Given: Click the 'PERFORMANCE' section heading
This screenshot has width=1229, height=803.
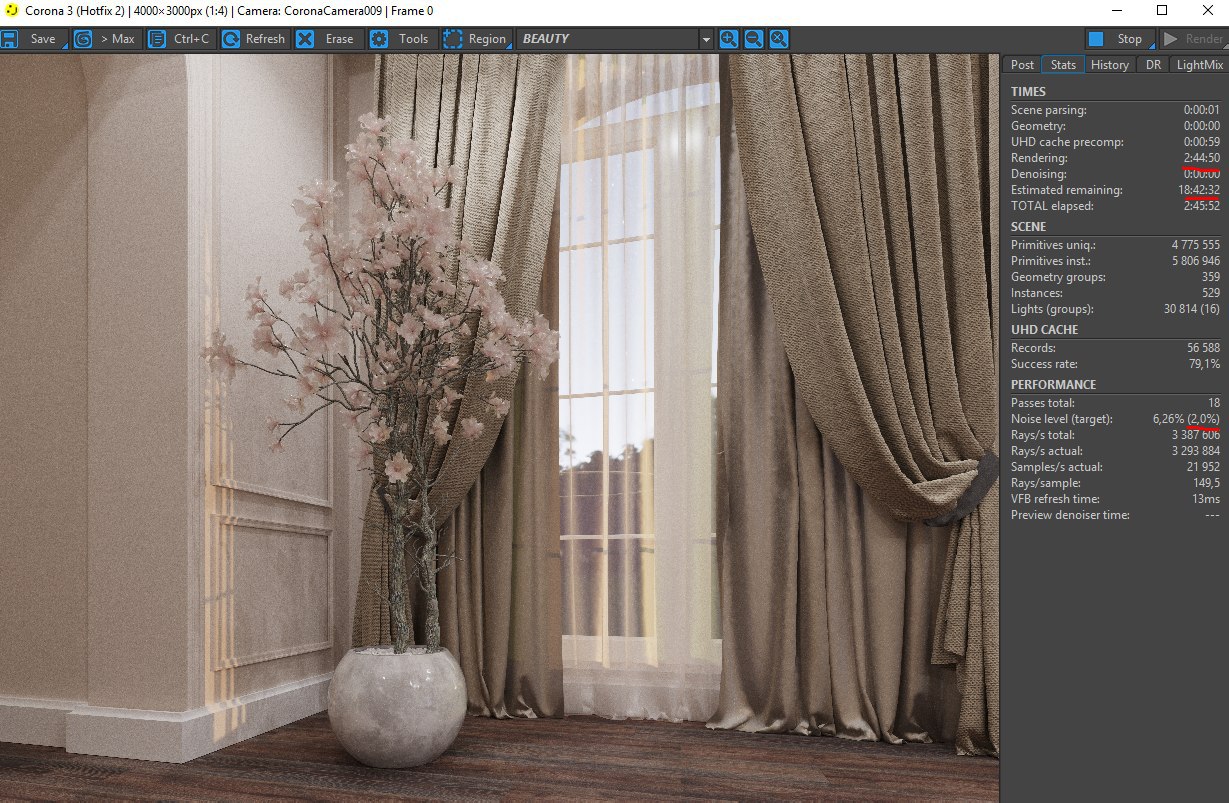Looking at the screenshot, I should coord(1053,385).
